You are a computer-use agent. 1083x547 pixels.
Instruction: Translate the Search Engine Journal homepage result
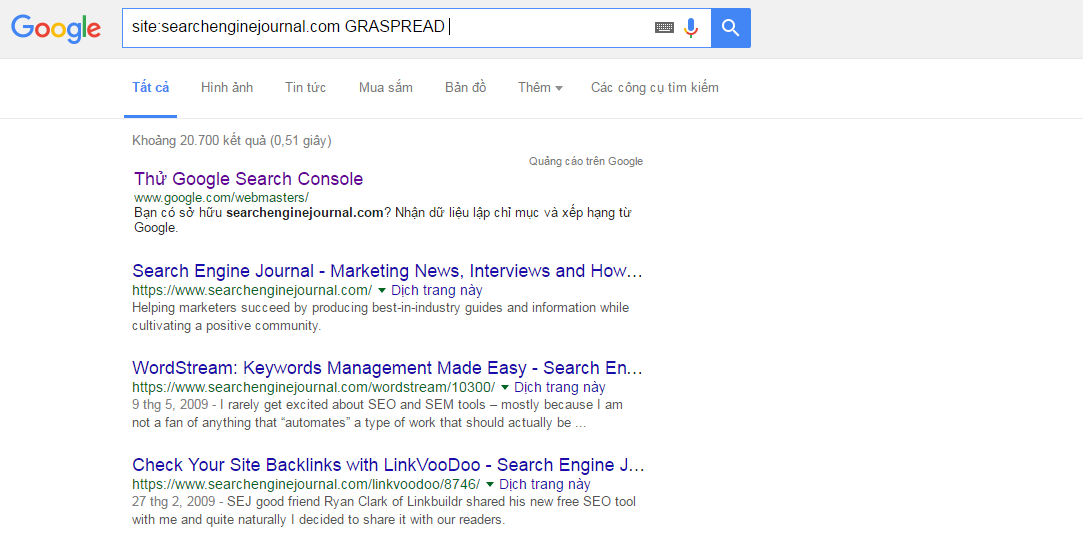coord(437,290)
